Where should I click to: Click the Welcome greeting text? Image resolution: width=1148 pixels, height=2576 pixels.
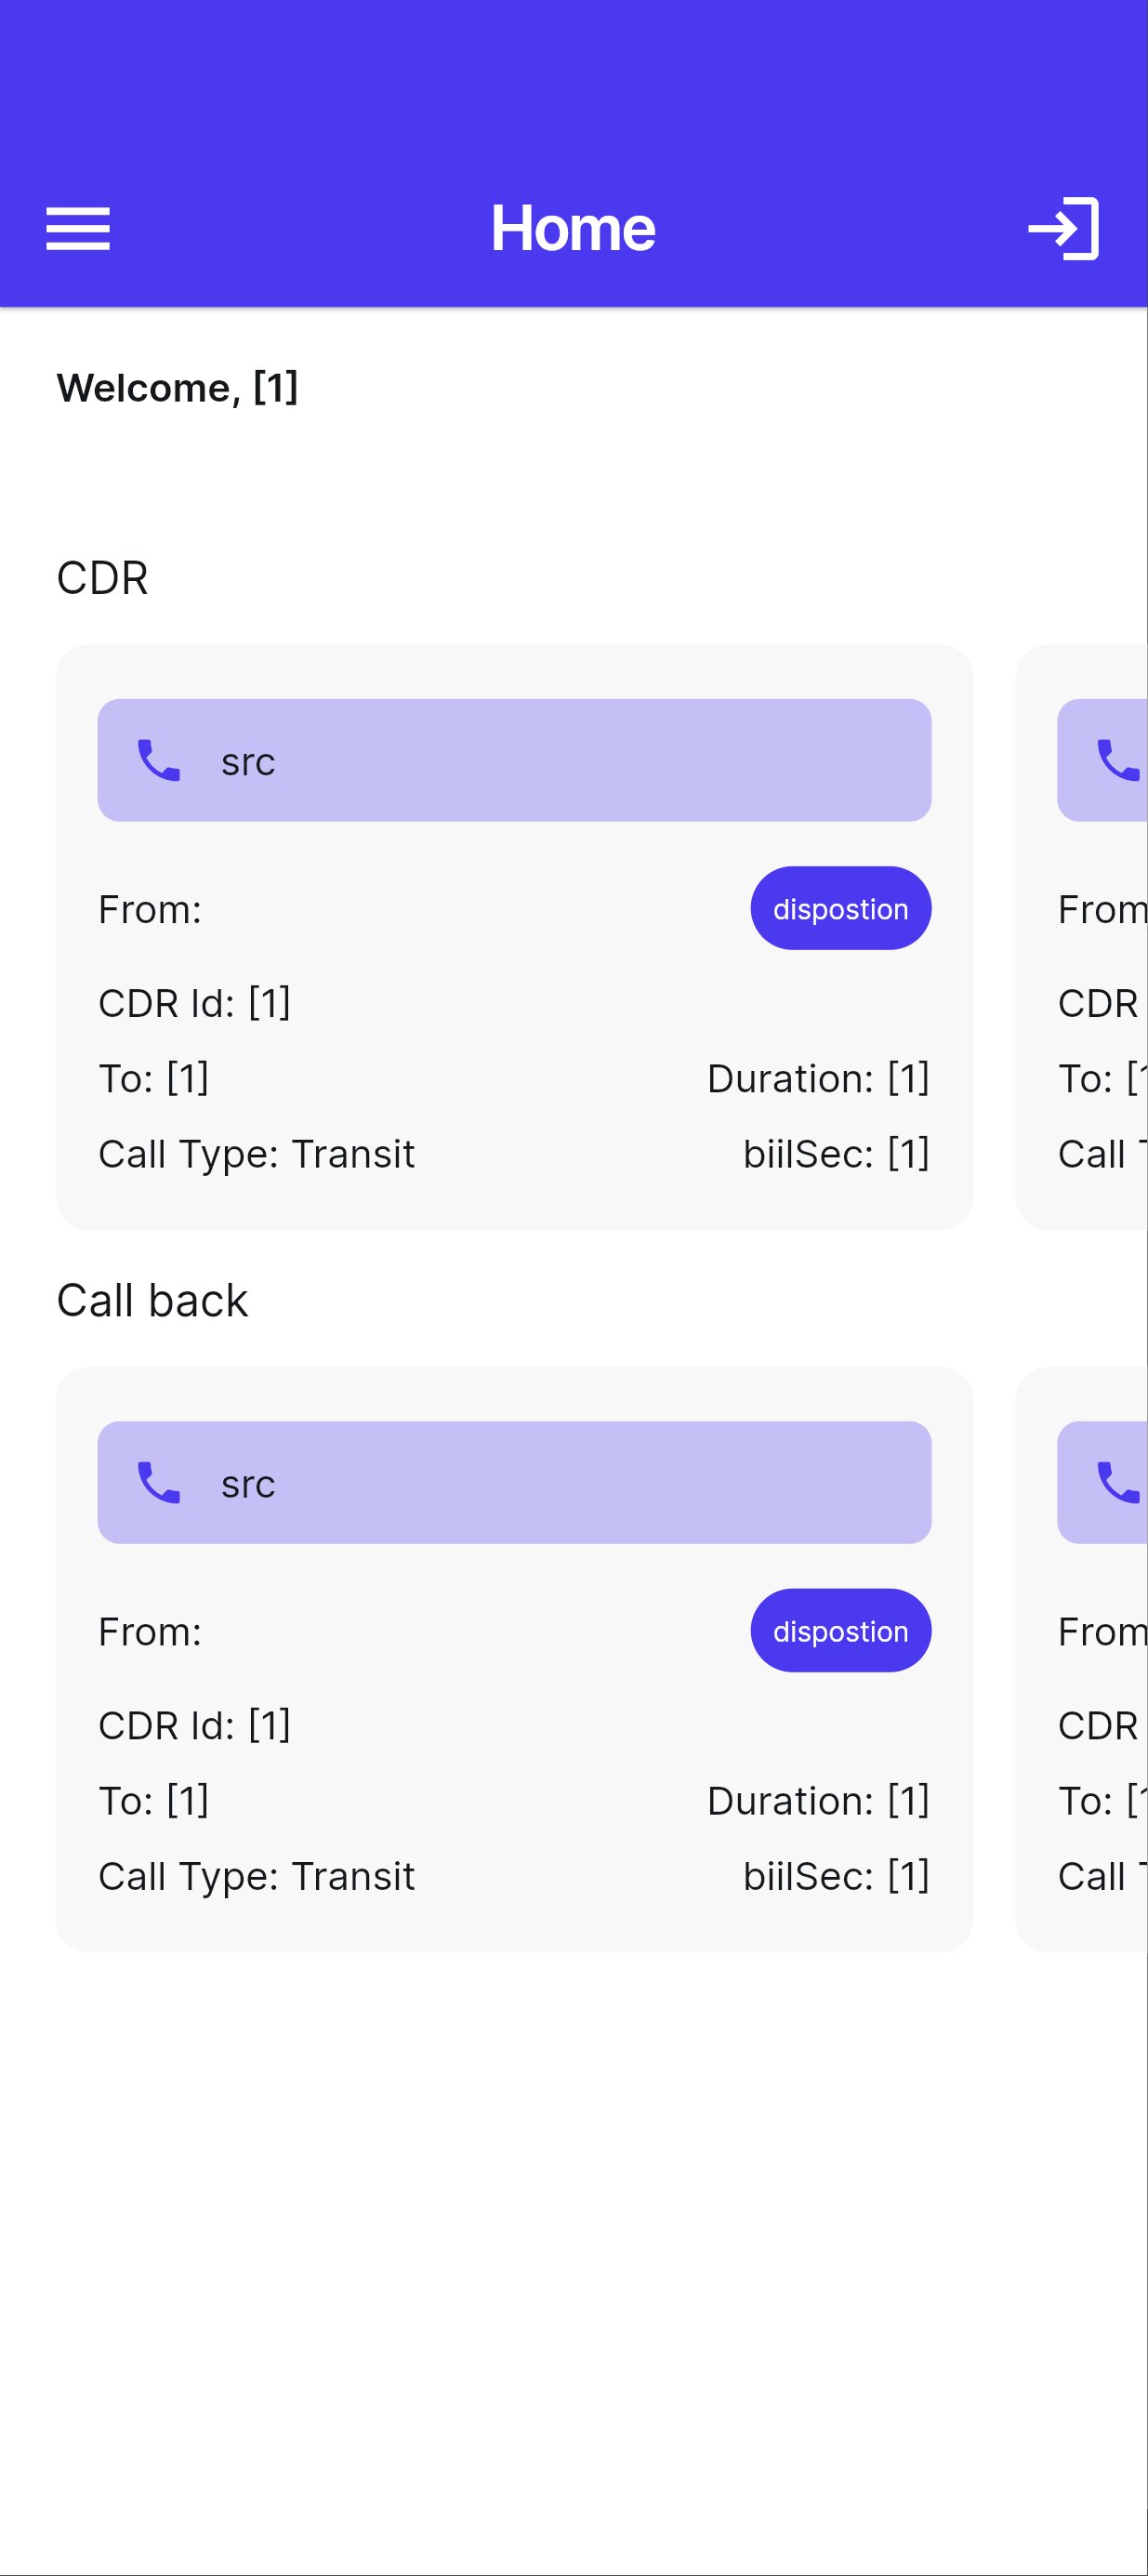coord(177,388)
